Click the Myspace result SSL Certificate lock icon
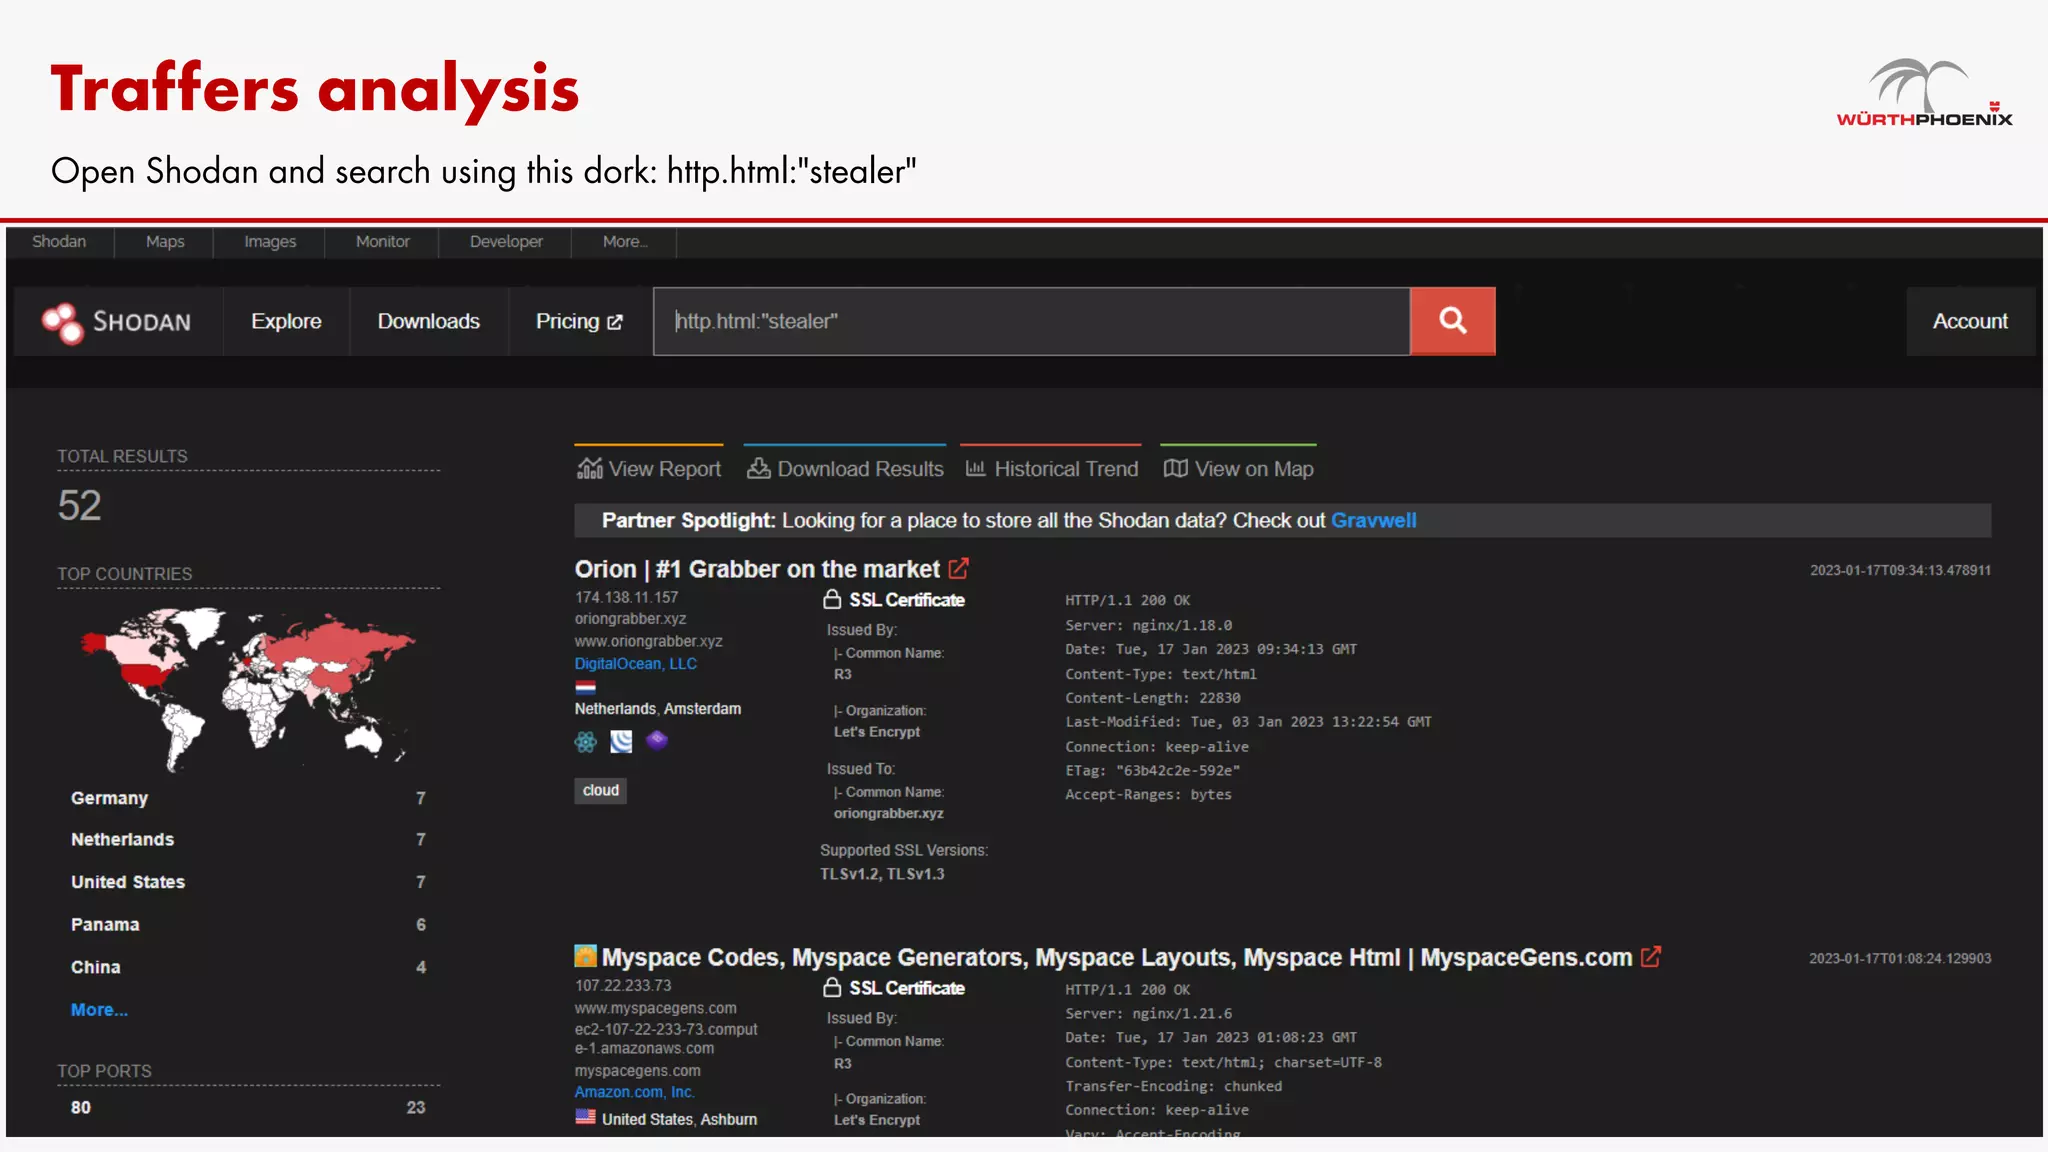The width and height of the screenshot is (2048, 1152). 832,987
